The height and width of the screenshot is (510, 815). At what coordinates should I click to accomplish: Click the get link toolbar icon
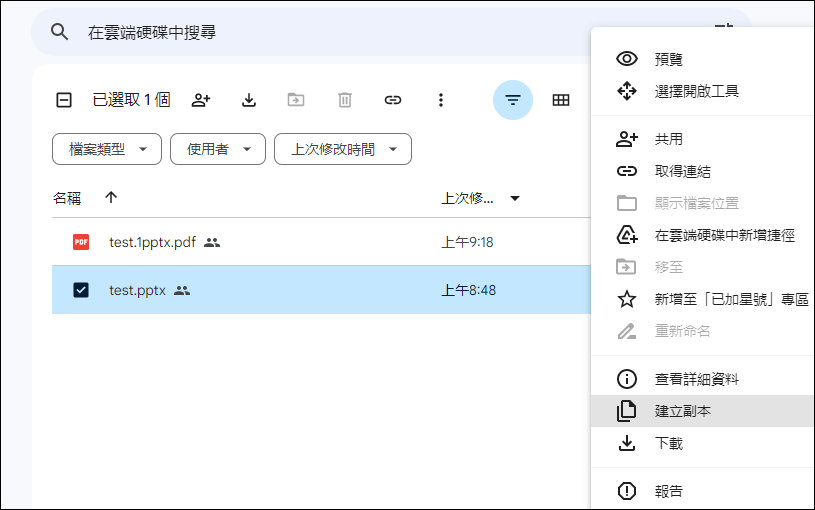pos(393,100)
